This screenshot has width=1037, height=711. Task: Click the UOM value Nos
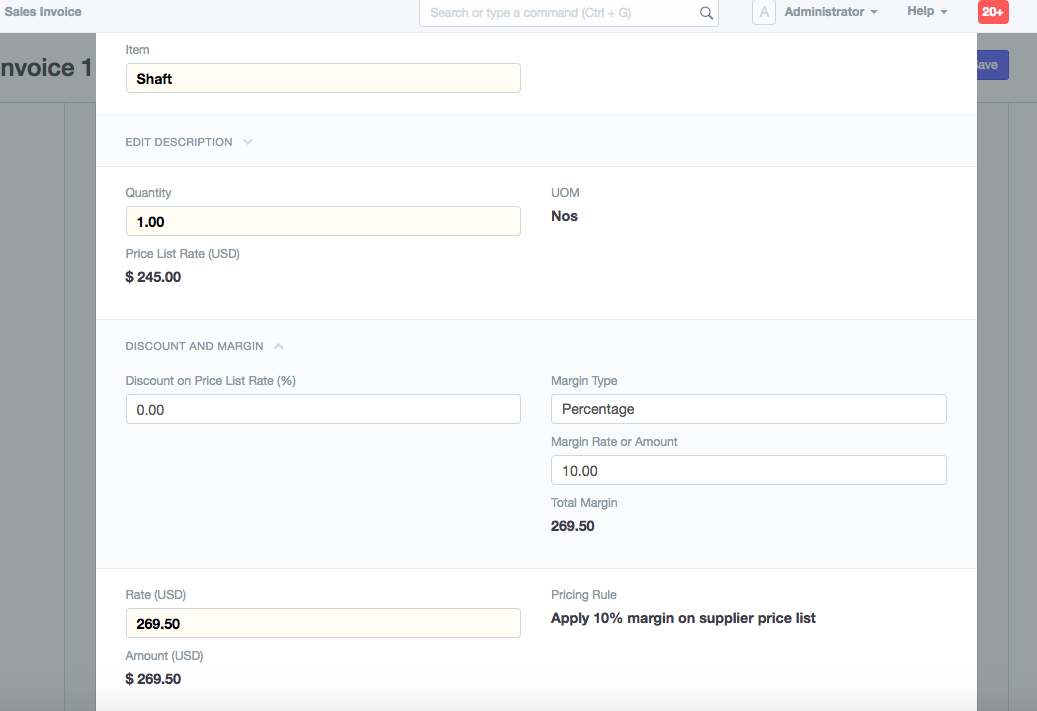(x=565, y=216)
